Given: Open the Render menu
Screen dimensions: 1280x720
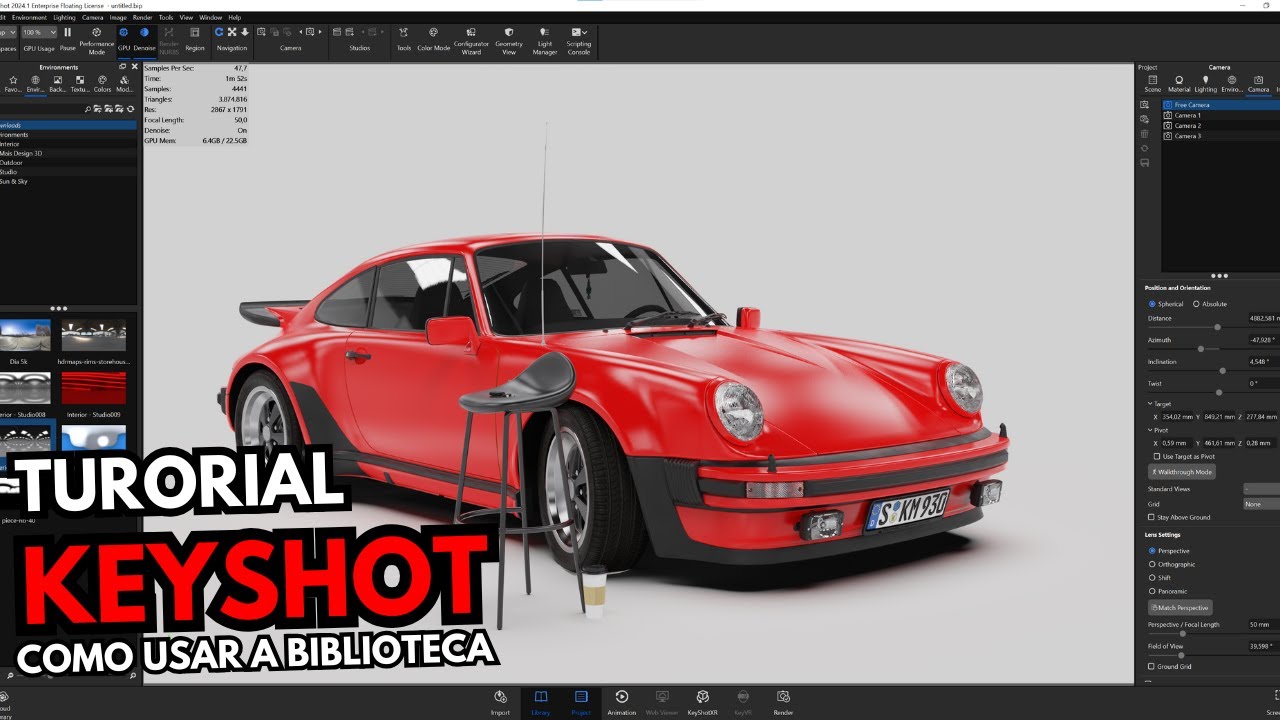Looking at the screenshot, I should pyautogui.click(x=143, y=17).
